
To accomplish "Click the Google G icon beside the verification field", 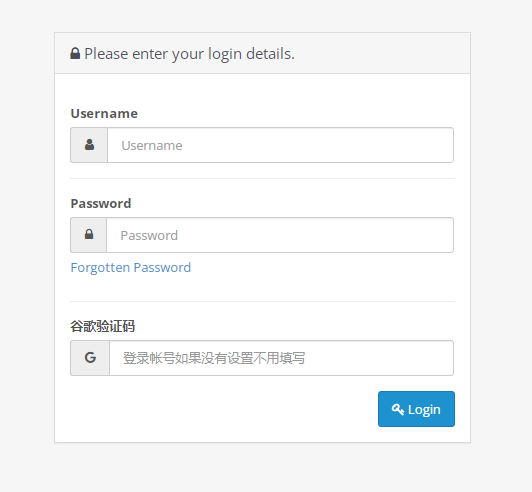I will coord(90,358).
